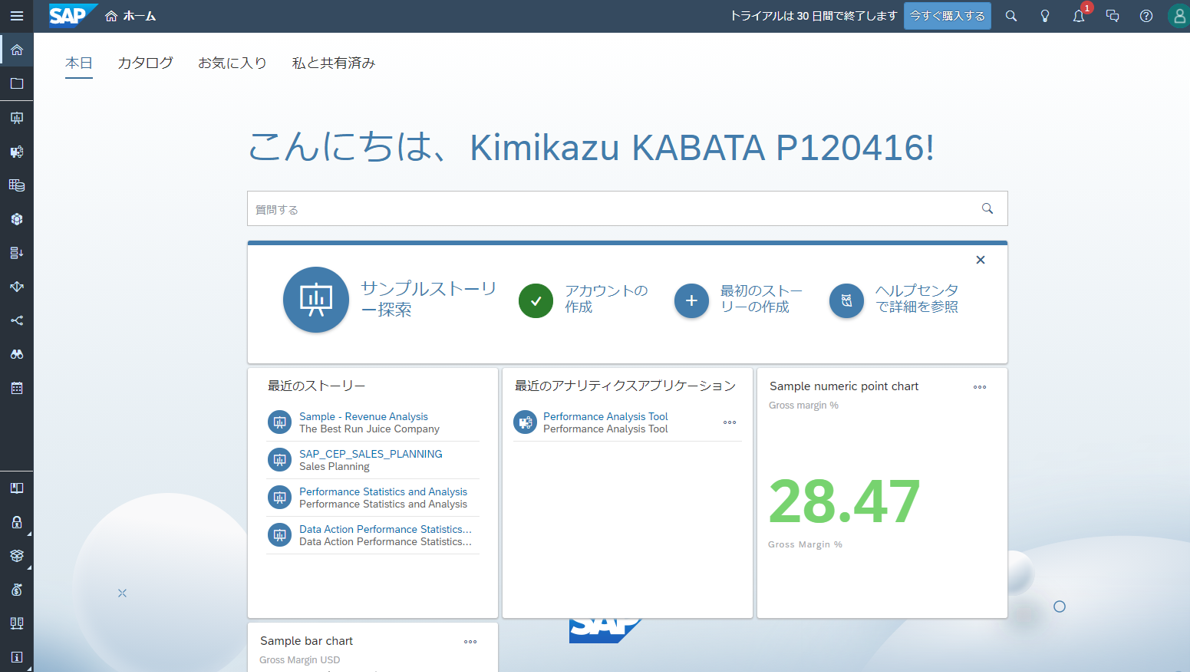This screenshot has width=1190, height=672.
Task: Open the binoculars icon in the sidebar
Action: click(17, 355)
